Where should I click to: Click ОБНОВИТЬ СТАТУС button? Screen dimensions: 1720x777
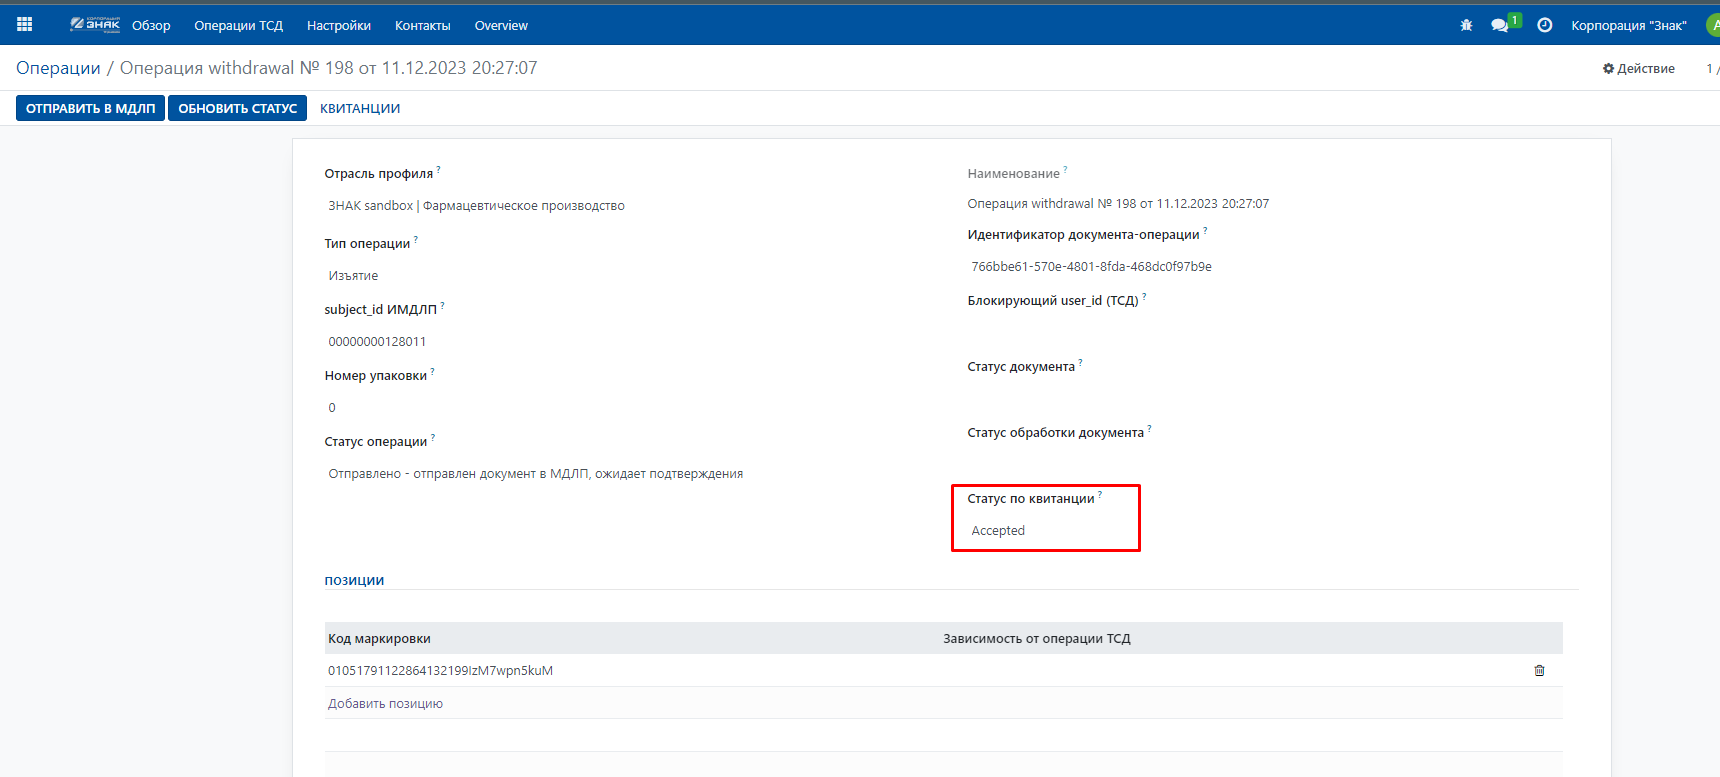tap(237, 108)
